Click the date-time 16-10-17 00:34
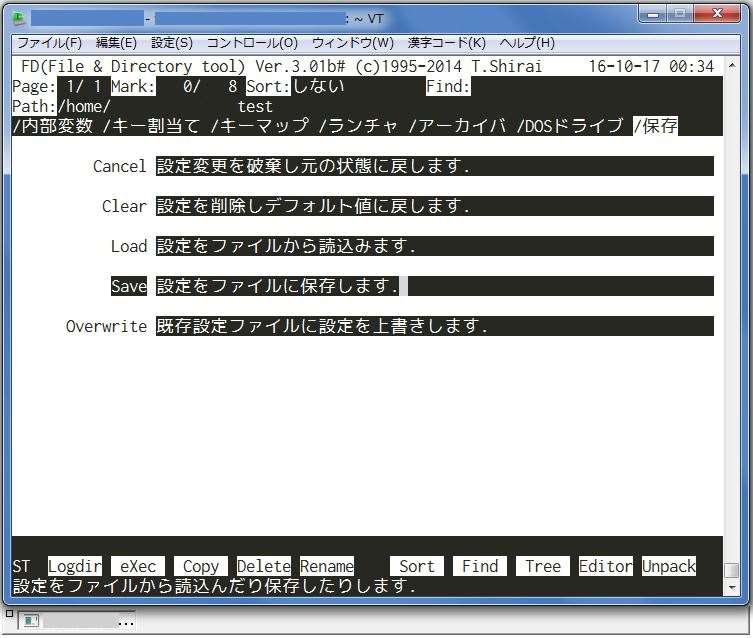Image resolution: width=753 pixels, height=638 pixels. point(651,66)
